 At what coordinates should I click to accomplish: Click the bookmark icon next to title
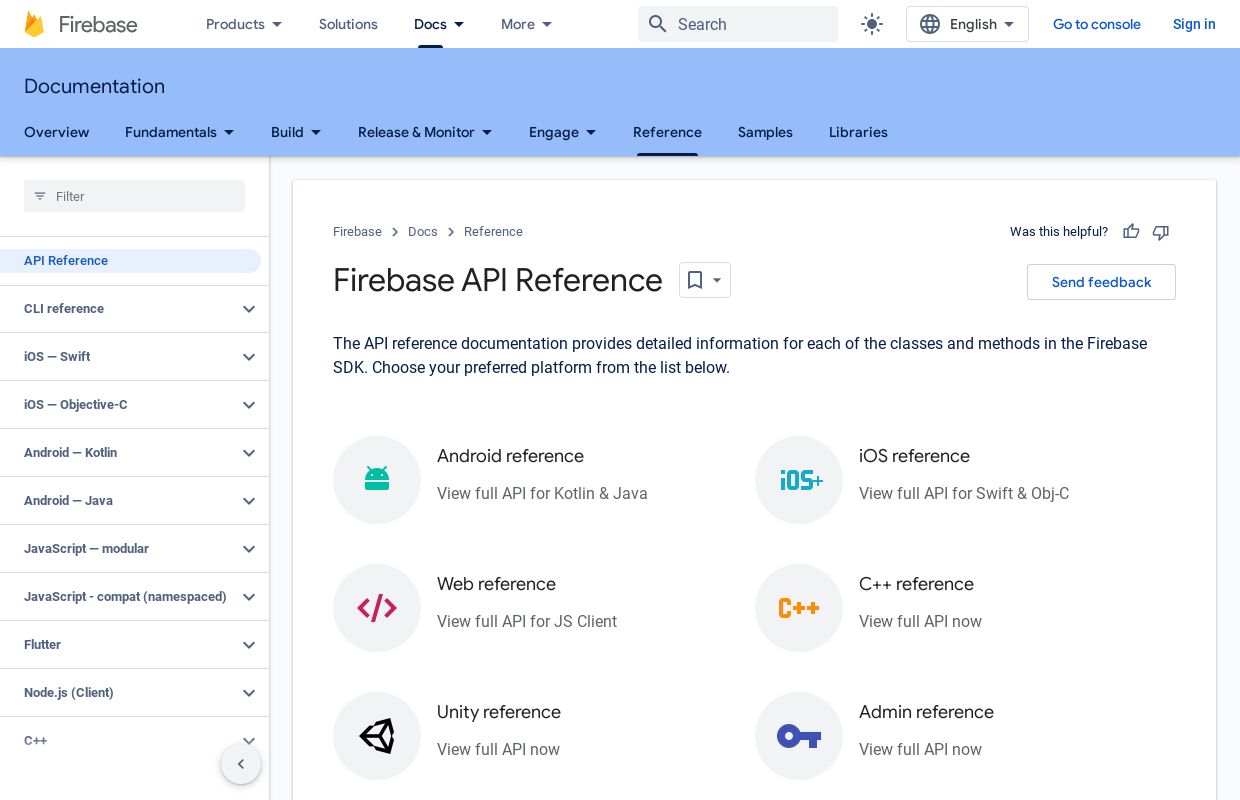click(695, 280)
